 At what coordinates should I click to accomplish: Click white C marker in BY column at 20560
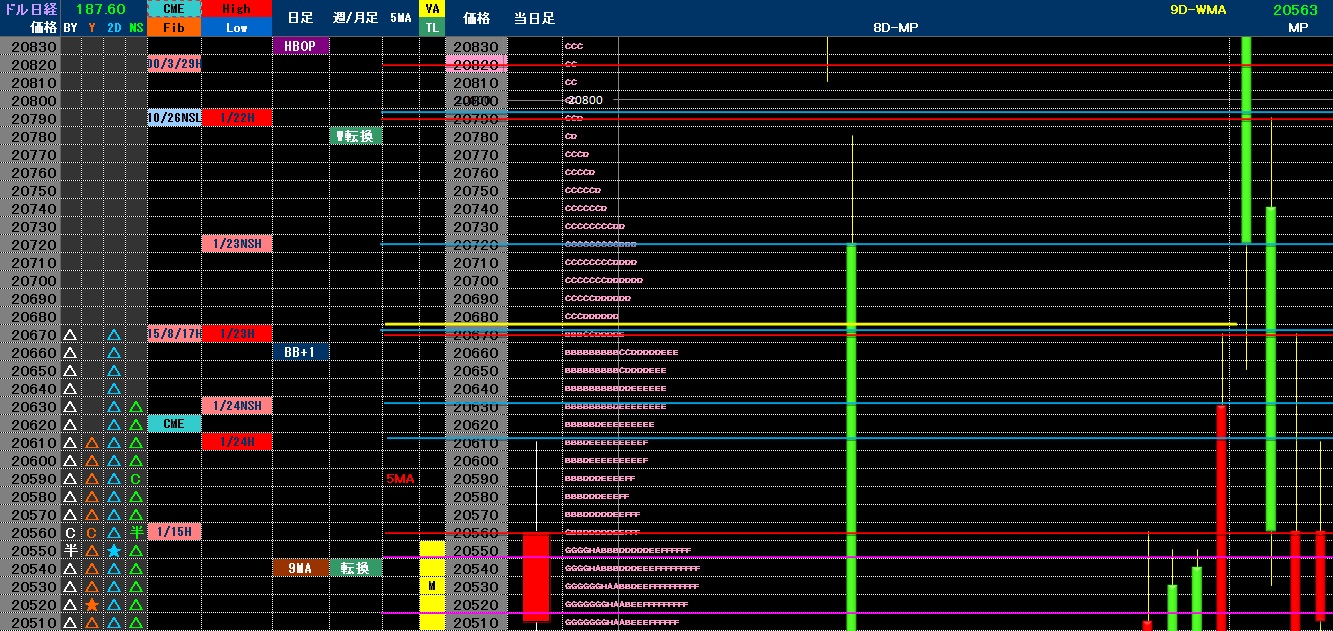point(70,532)
